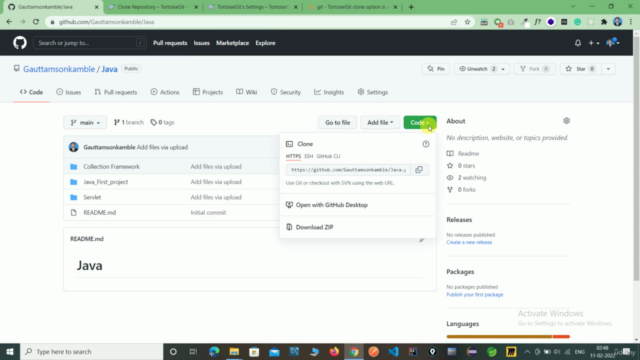640x360 pixels.
Task: Click the Collection Framework folder icon
Action: (x=73, y=167)
